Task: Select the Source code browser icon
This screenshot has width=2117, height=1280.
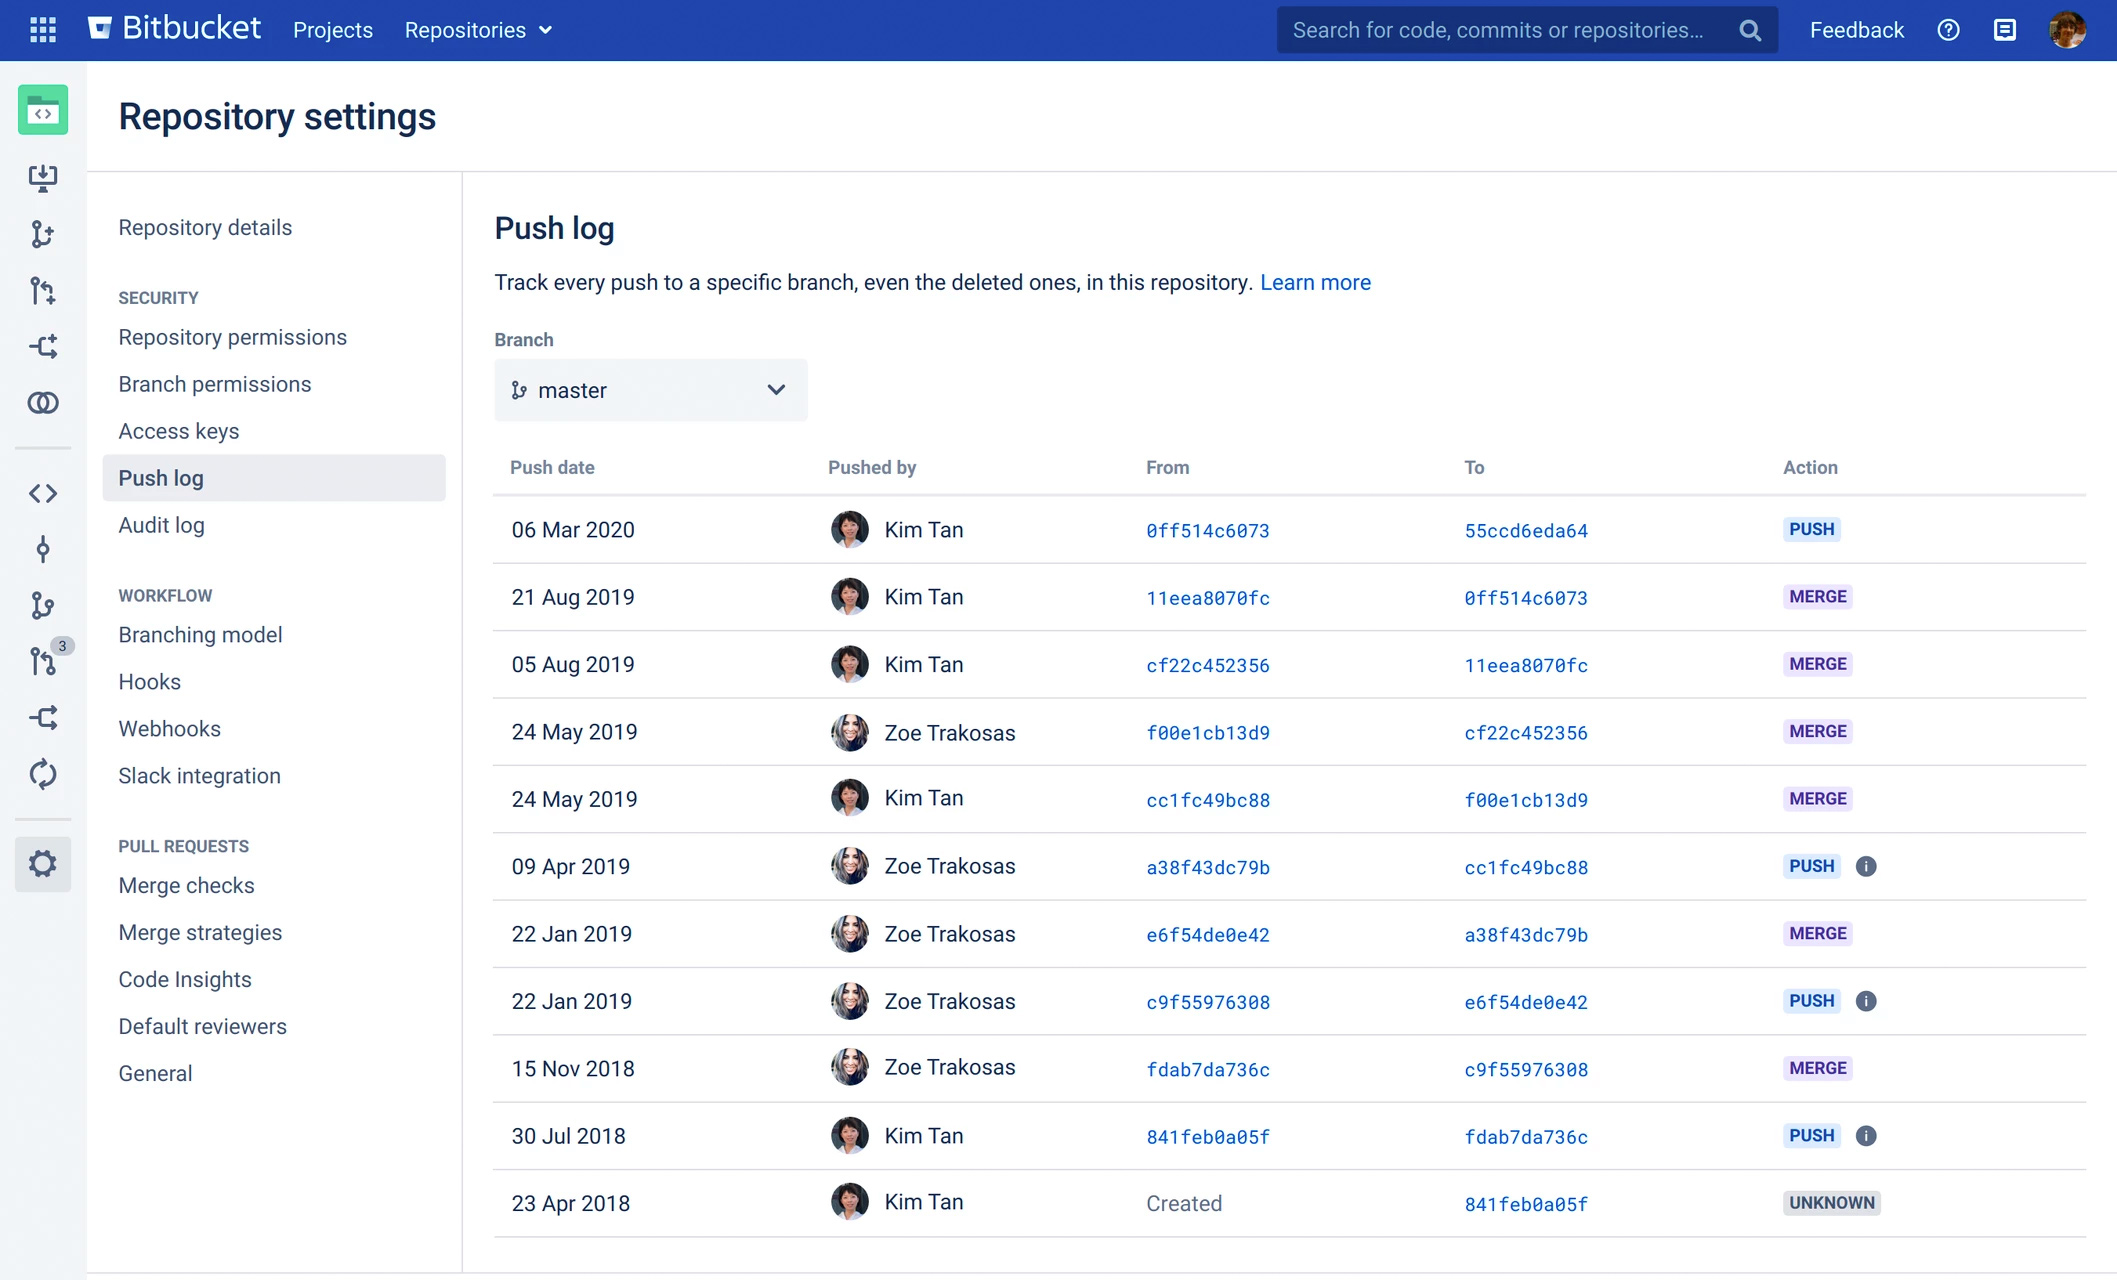Action: point(43,492)
